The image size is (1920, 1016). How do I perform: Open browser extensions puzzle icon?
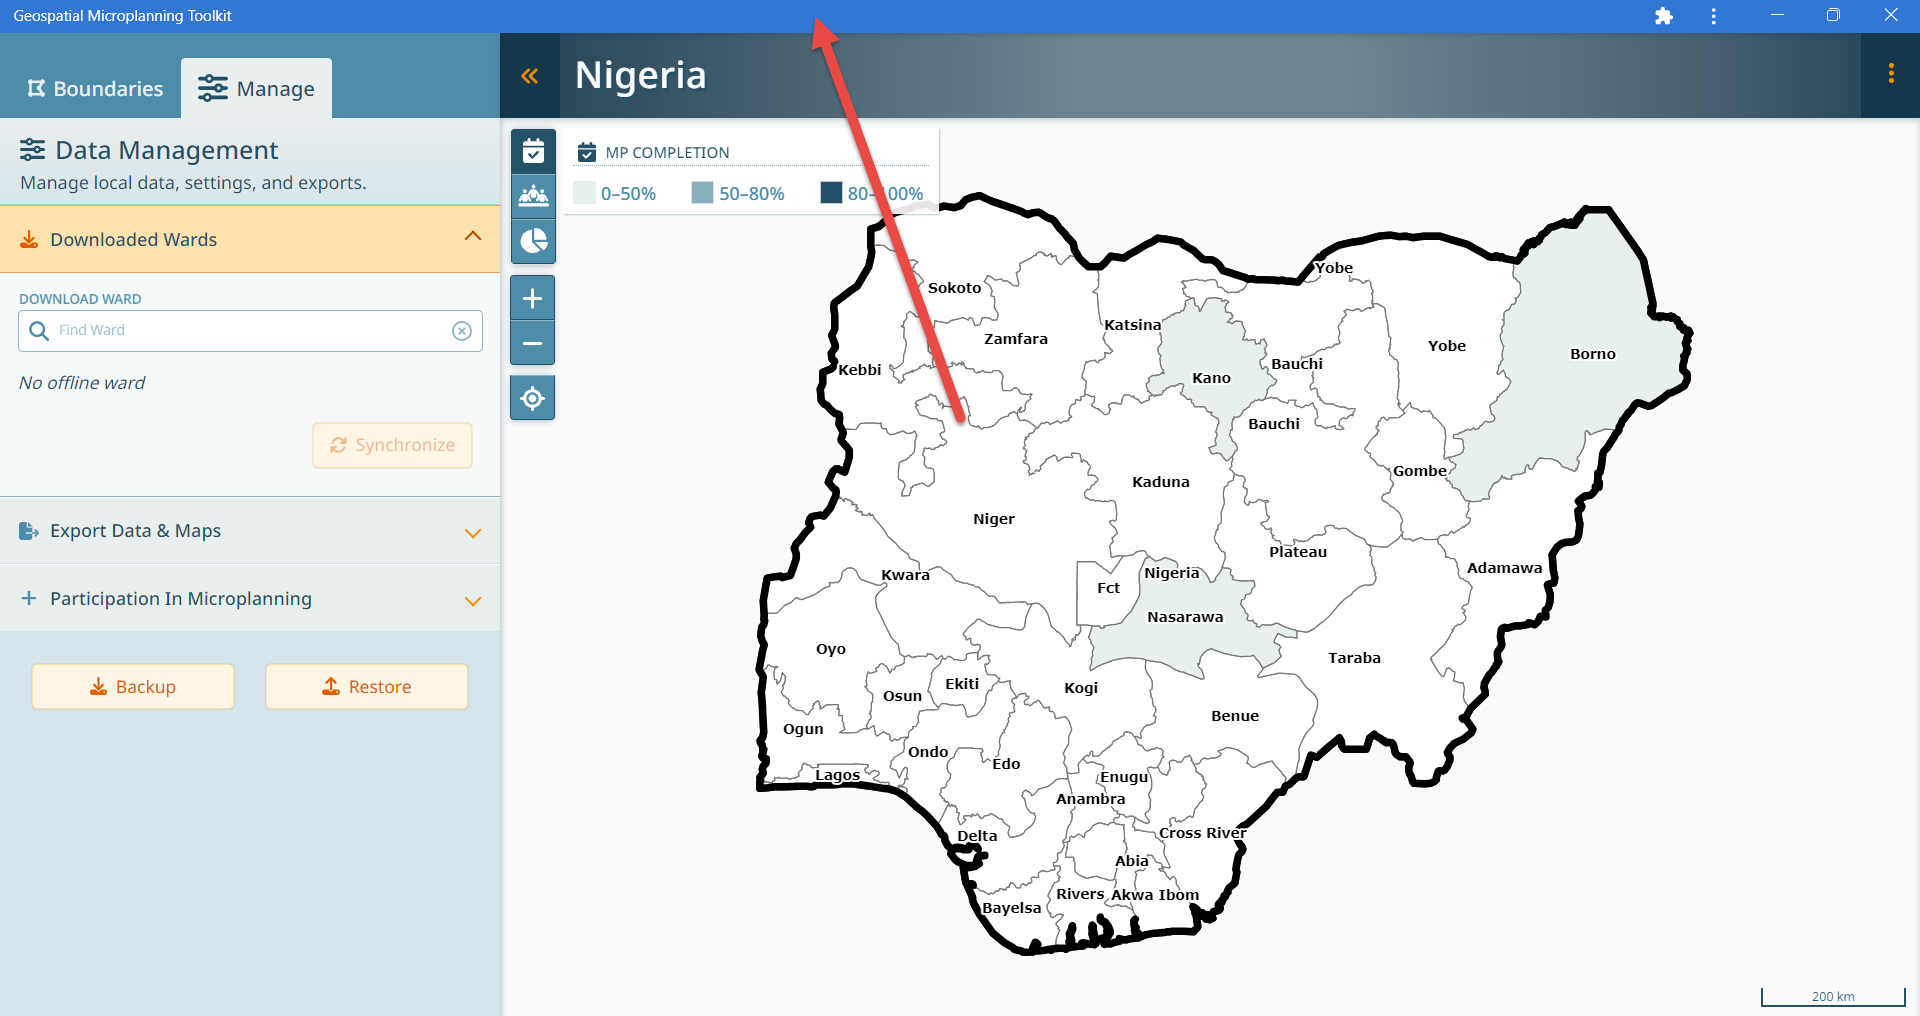point(1664,16)
